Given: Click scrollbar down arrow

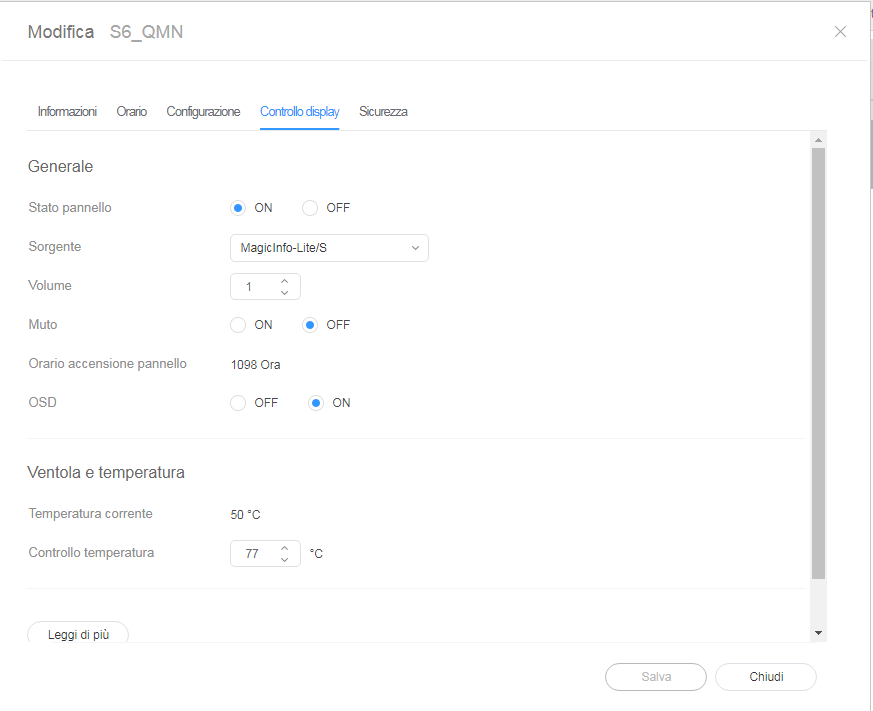Looking at the screenshot, I should tap(818, 633).
